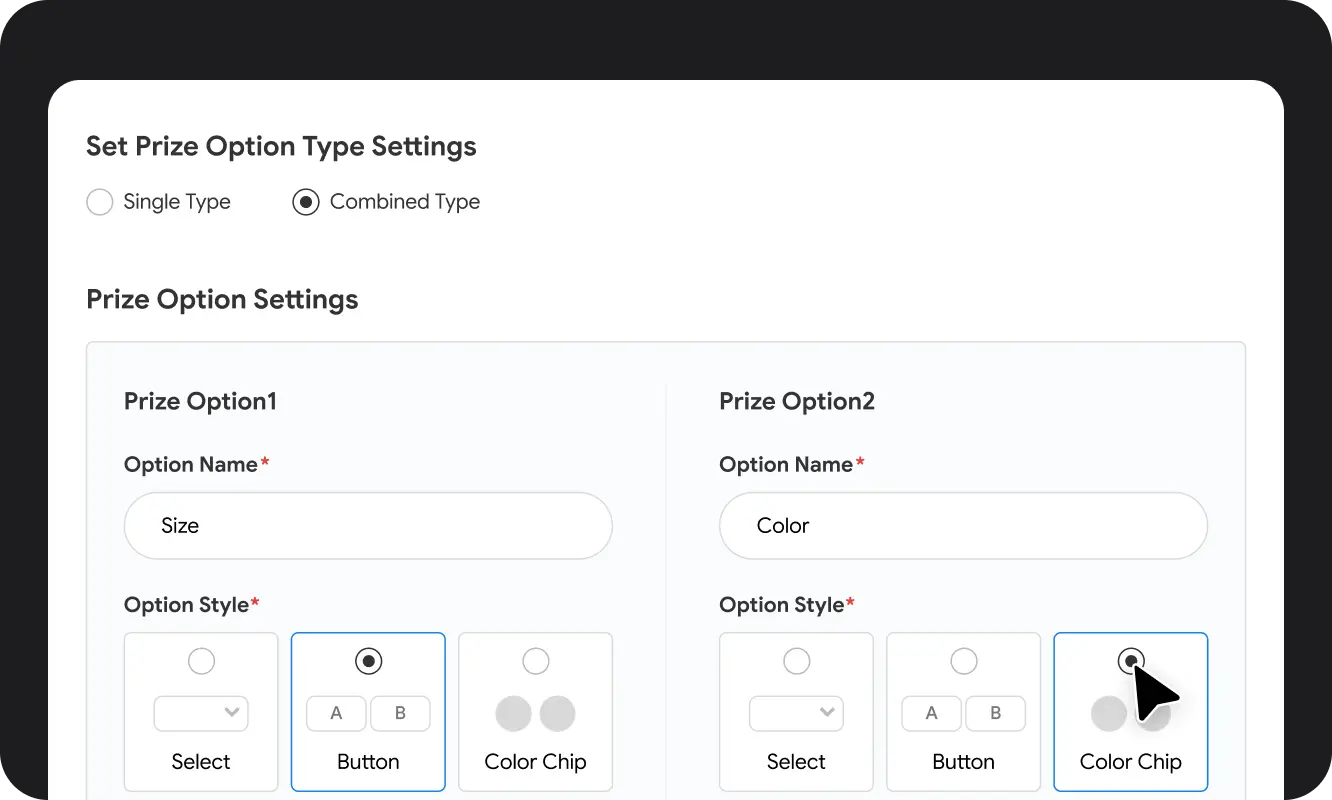Click the Prize Option1 heading

pyautogui.click(x=200, y=402)
